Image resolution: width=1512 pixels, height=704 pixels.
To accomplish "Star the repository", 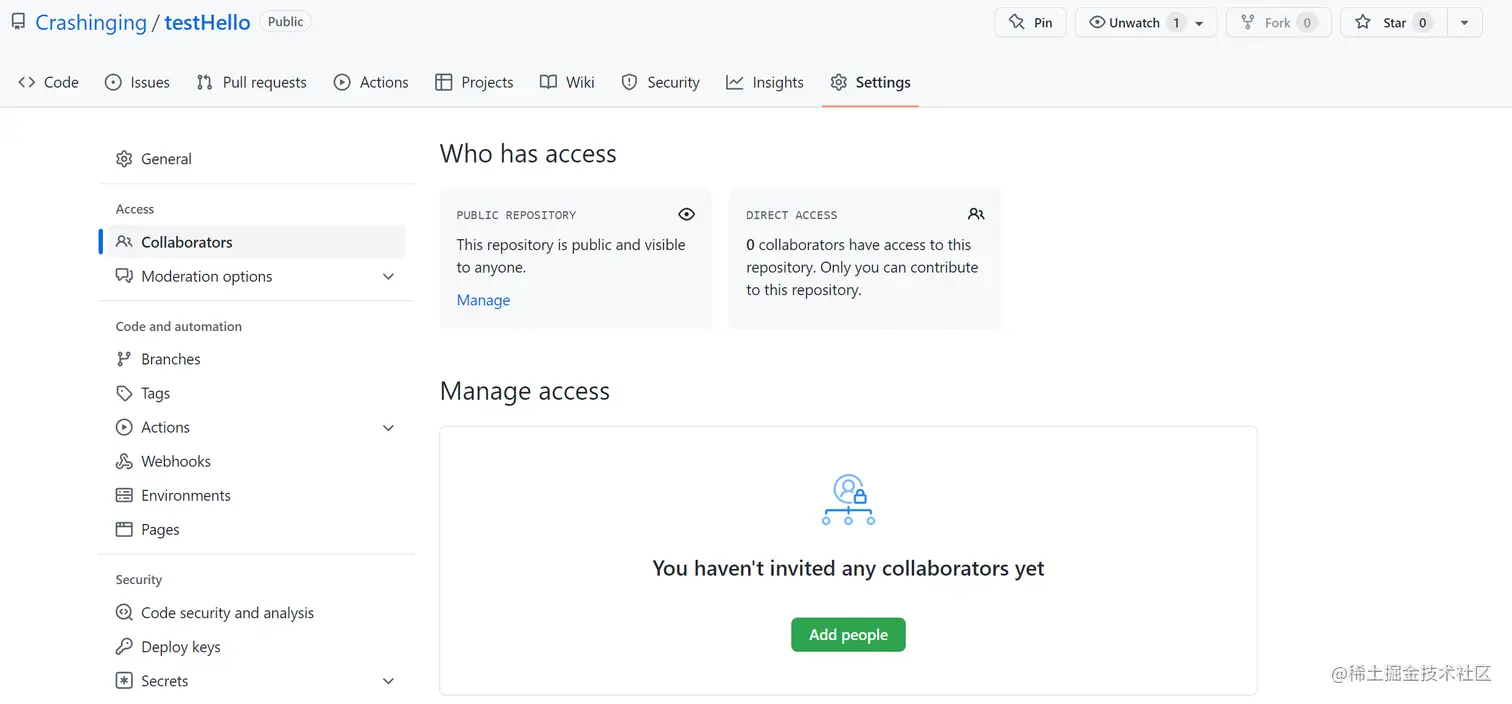I will coord(1394,22).
